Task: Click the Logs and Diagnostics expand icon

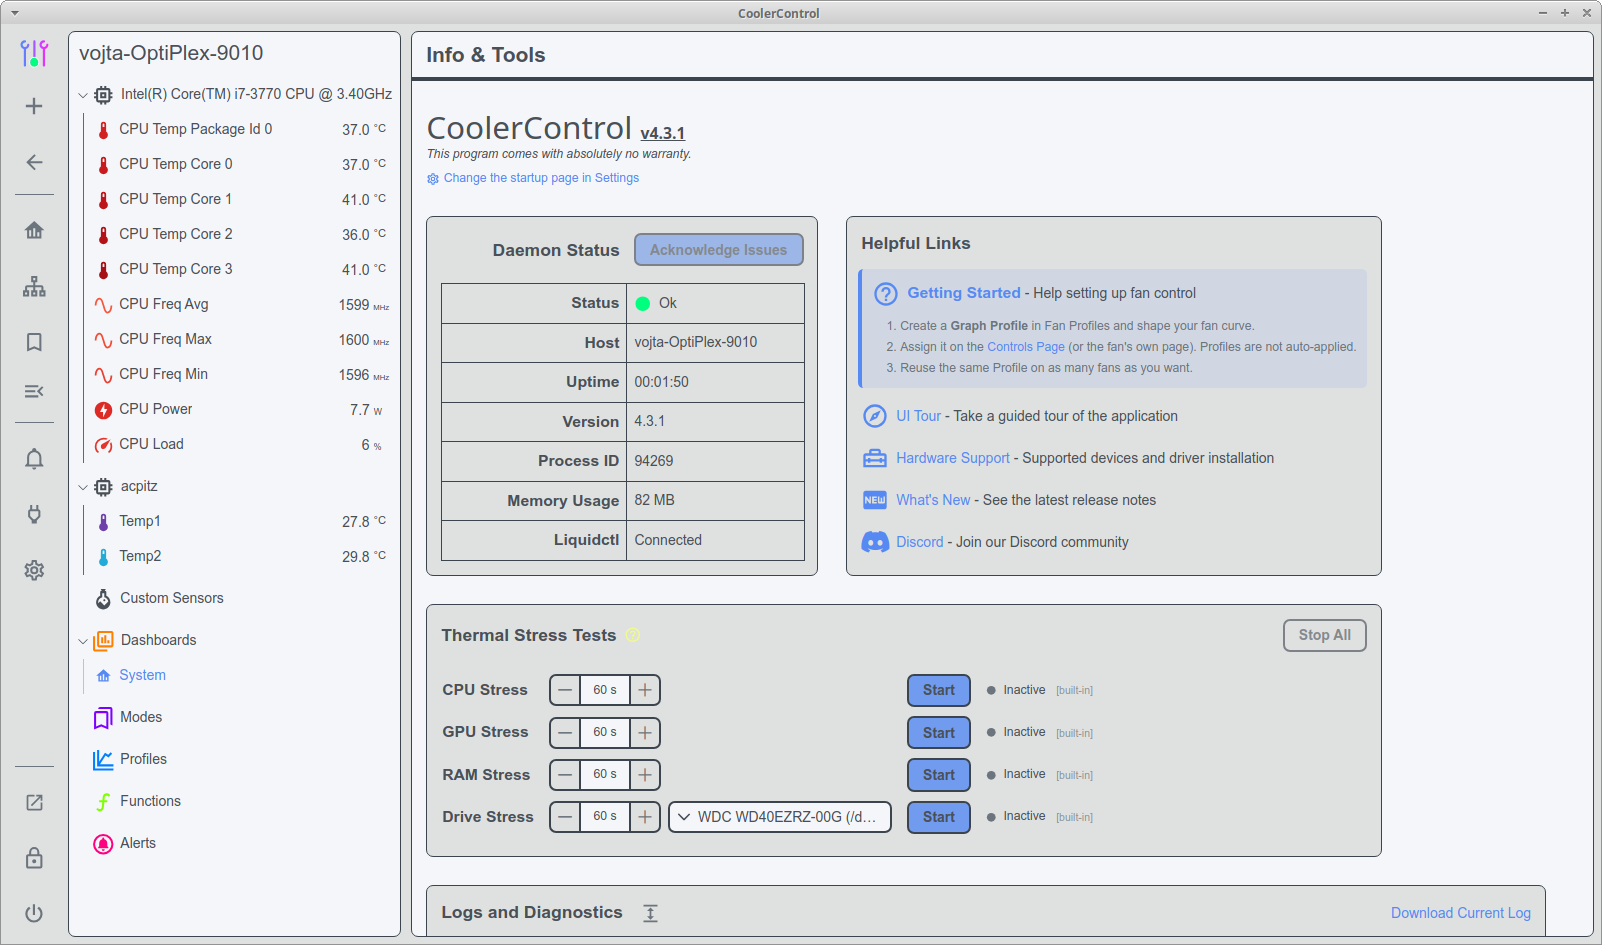Action: pyautogui.click(x=651, y=913)
